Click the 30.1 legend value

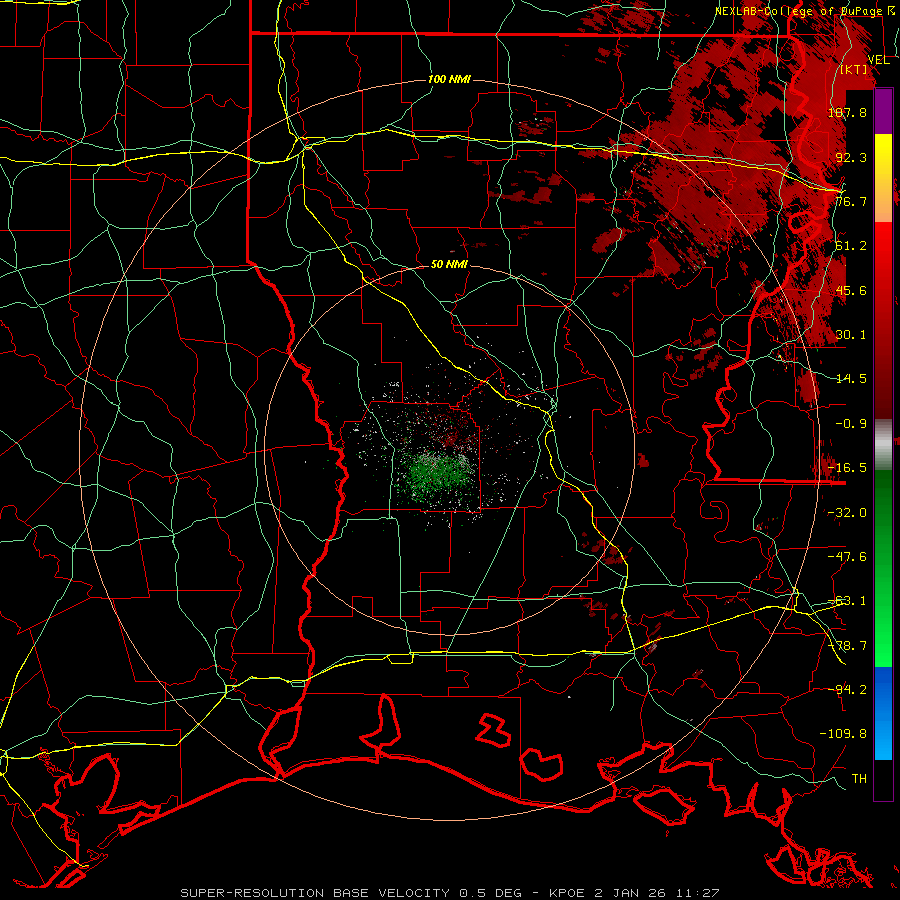click(851, 334)
